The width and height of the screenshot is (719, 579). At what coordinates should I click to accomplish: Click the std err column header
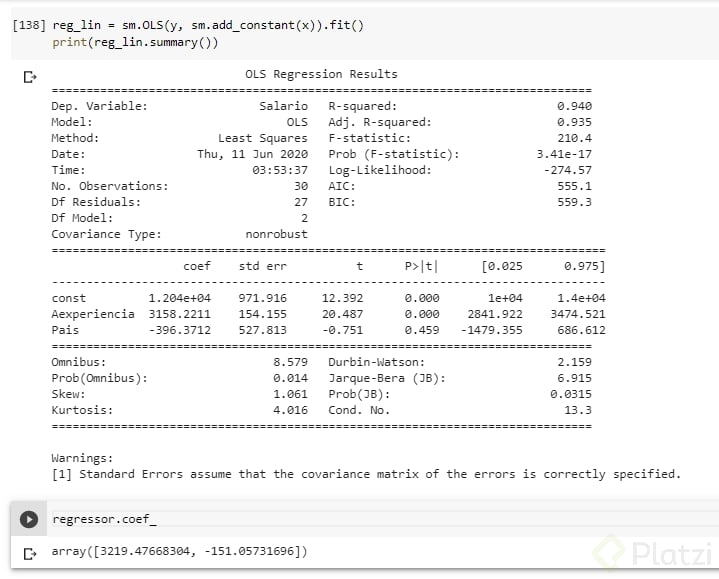click(263, 266)
